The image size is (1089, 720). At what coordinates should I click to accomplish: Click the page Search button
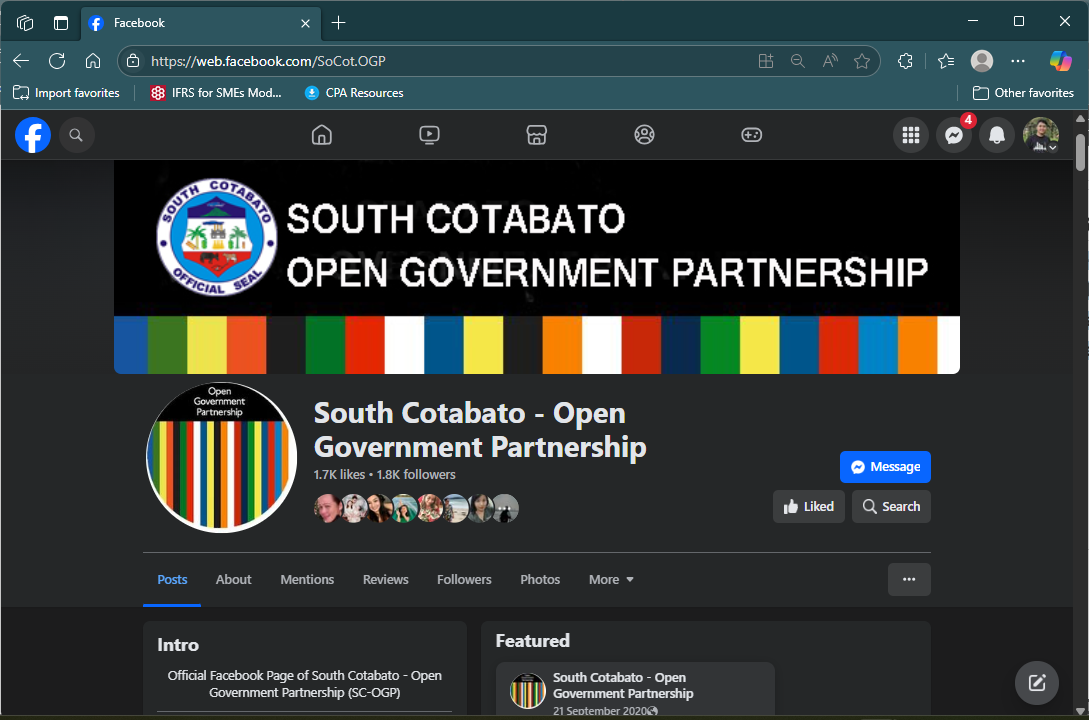click(x=891, y=506)
